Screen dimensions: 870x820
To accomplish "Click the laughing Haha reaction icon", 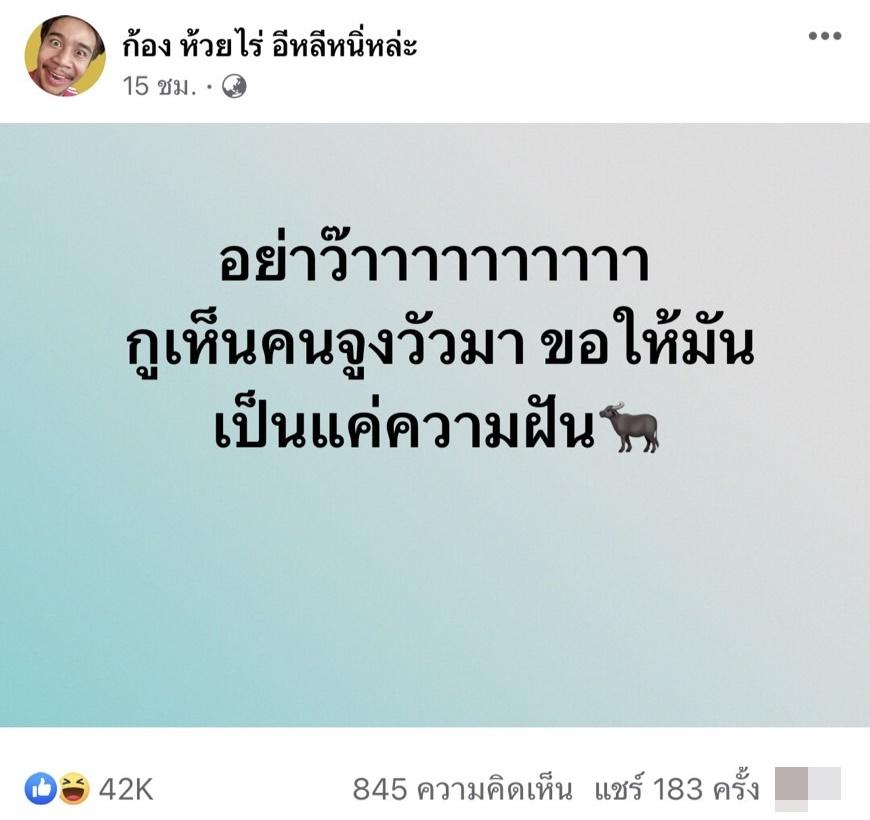I will pos(74,789).
